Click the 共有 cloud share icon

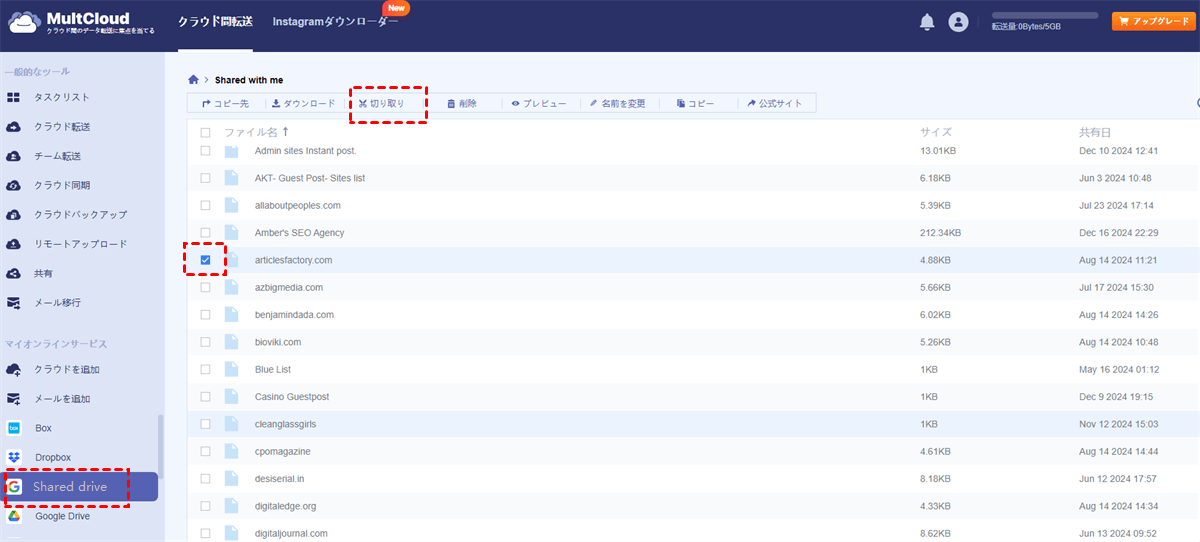(x=14, y=273)
